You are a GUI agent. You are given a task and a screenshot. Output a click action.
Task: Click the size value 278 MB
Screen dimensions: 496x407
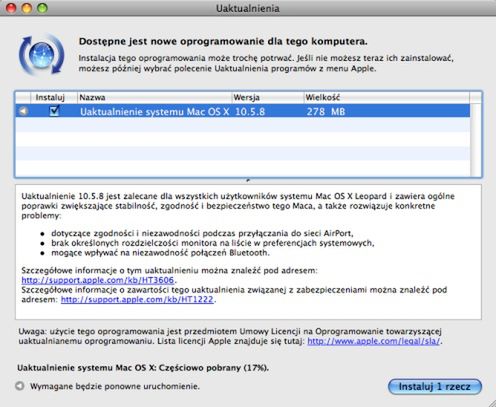326,111
